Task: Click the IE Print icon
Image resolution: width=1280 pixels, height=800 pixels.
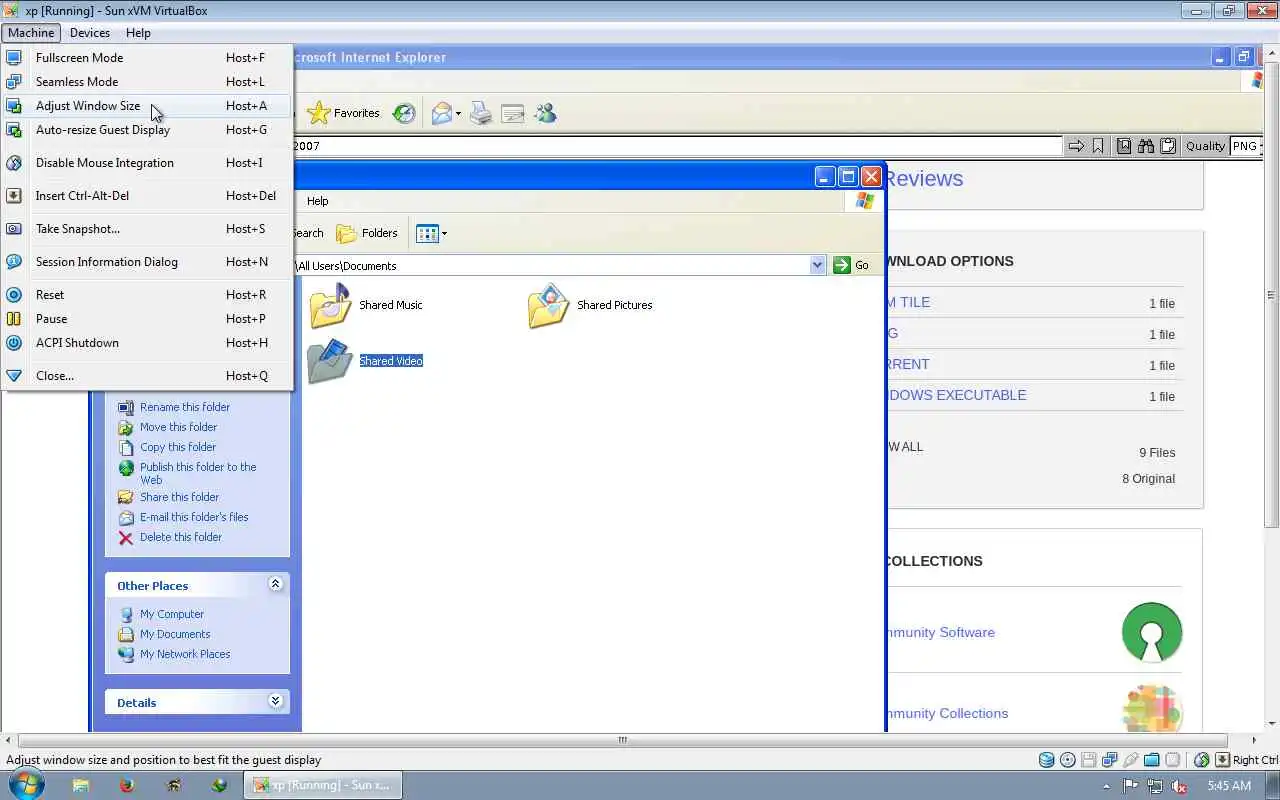Action: coord(481,114)
